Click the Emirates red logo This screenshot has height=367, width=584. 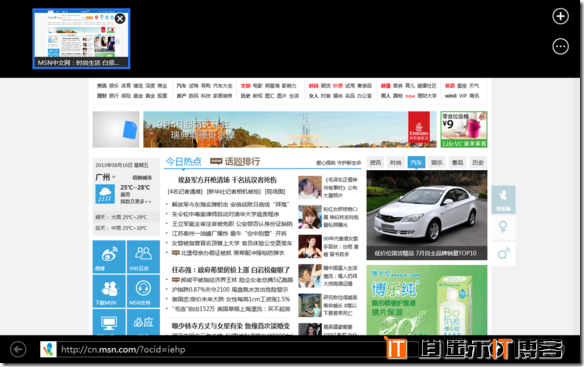coord(419,127)
